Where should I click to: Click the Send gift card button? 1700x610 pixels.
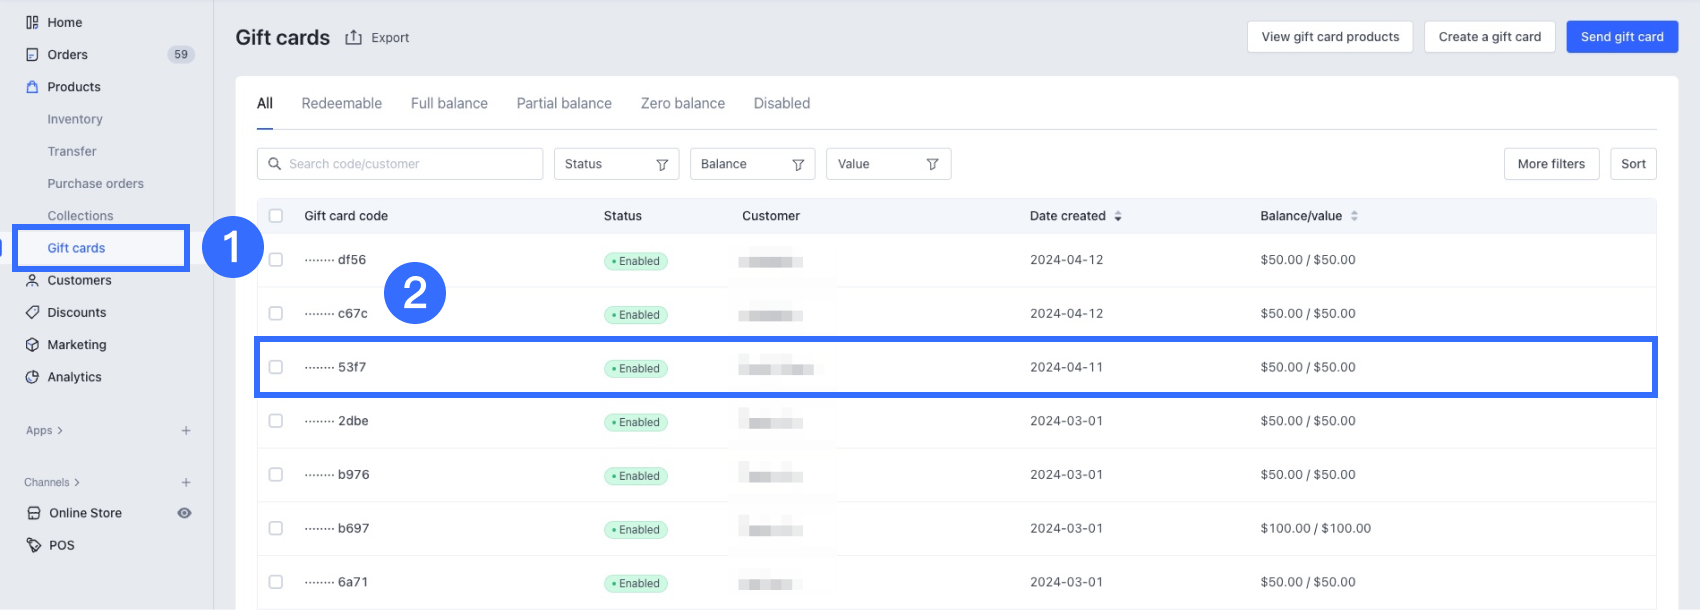[1621, 37]
